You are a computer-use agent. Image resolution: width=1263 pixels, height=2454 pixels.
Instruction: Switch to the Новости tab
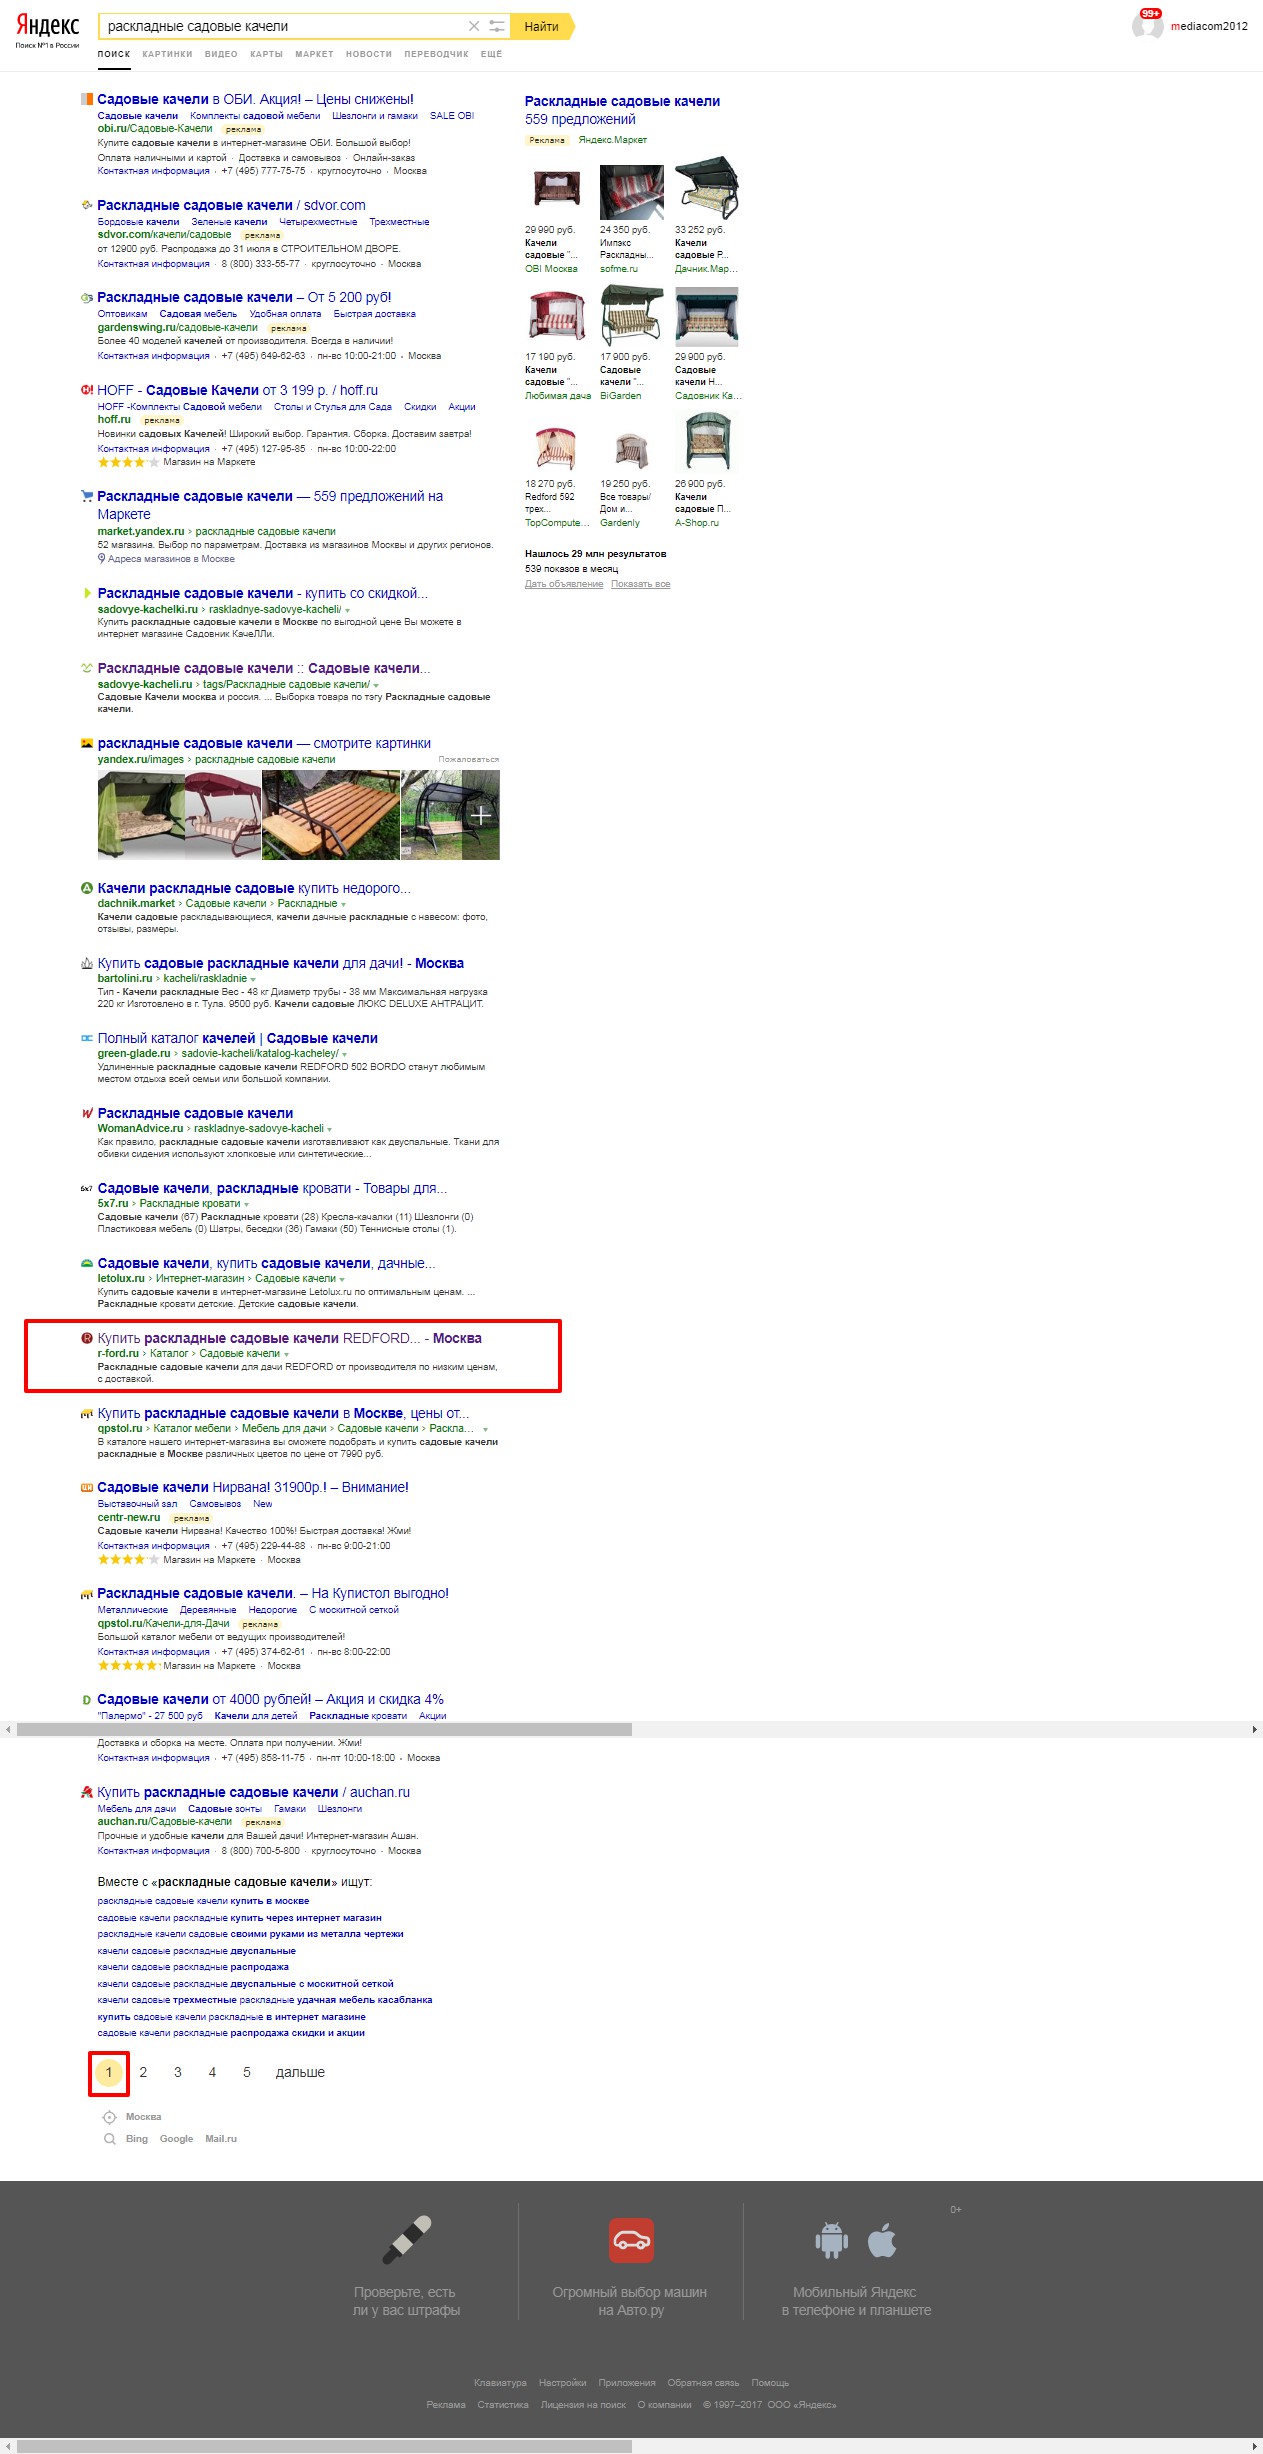click(369, 54)
